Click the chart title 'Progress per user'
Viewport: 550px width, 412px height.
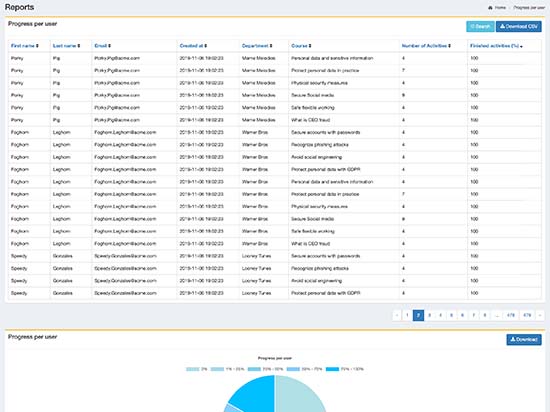point(275,358)
